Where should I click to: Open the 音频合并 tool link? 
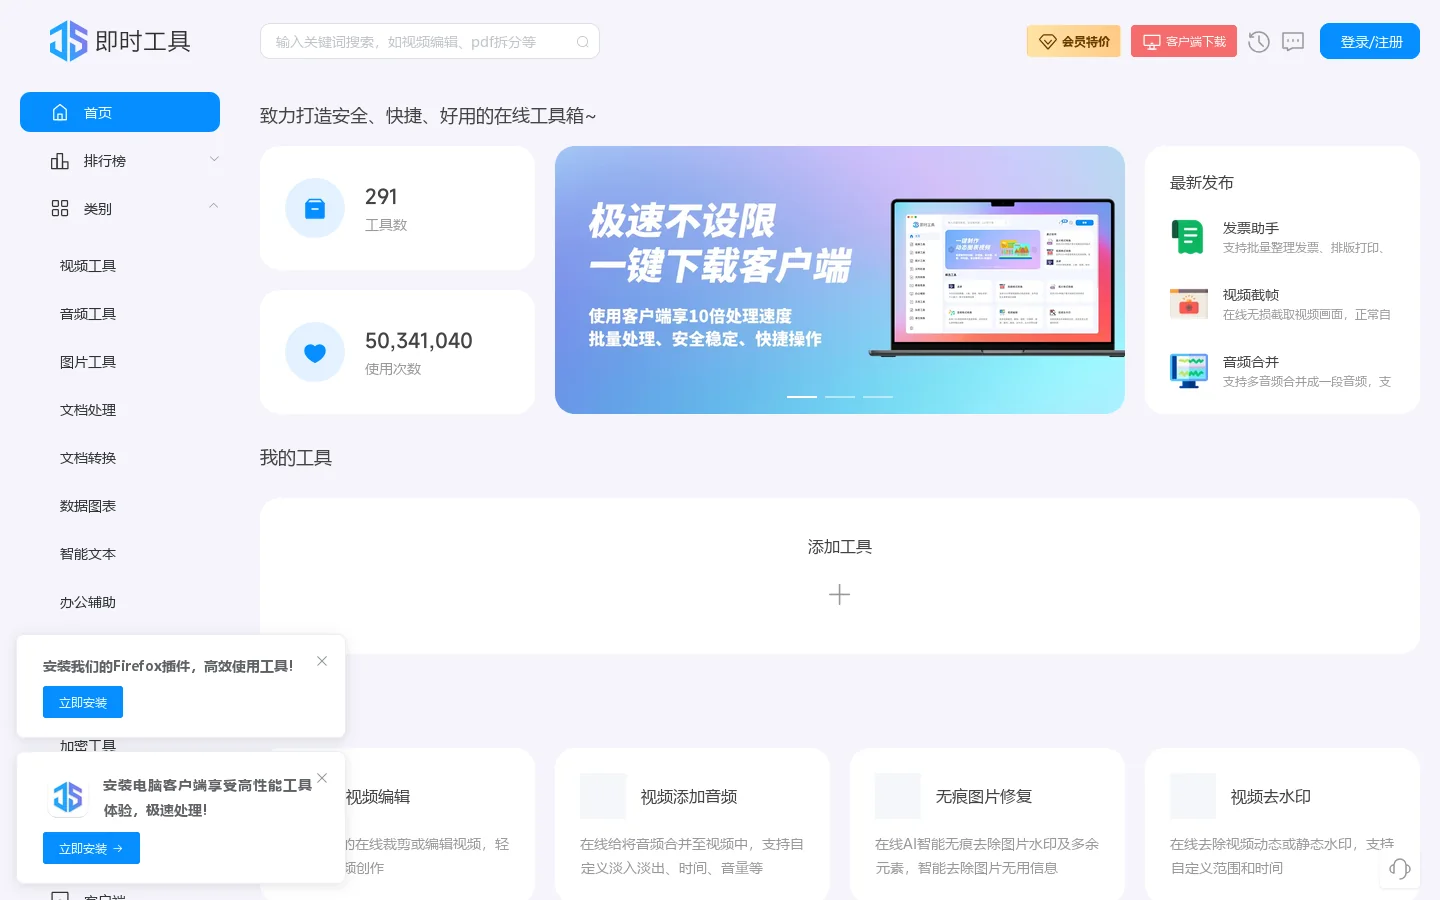tap(1282, 371)
